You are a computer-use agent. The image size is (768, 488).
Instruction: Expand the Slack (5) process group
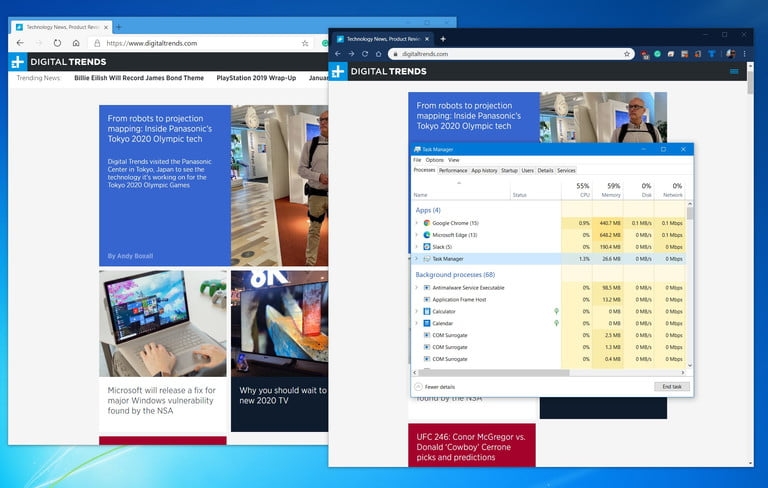tap(417, 246)
